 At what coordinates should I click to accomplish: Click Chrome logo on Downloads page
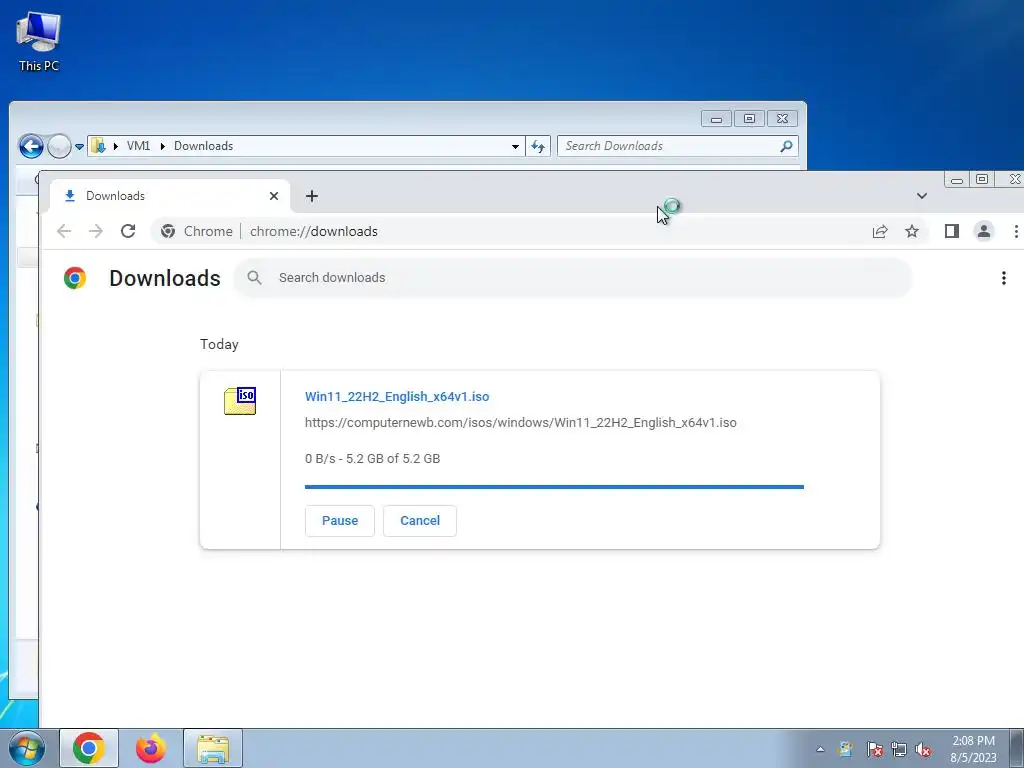click(75, 278)
